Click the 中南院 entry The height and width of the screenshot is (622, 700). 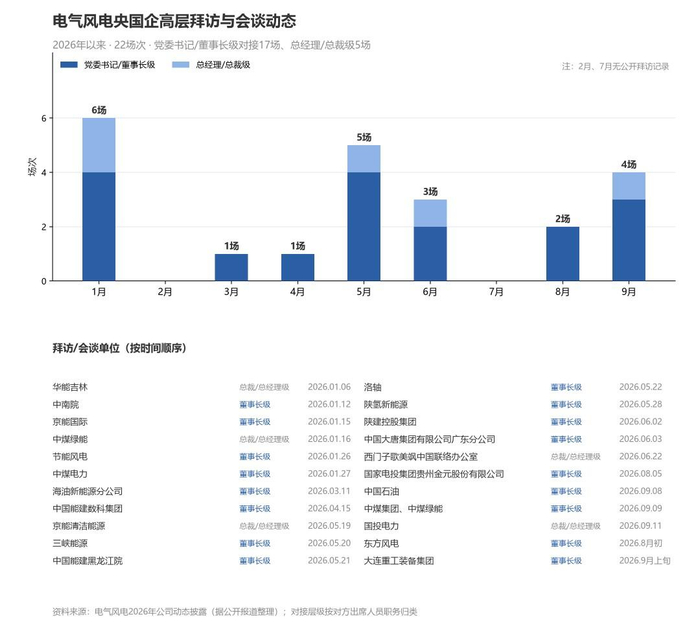66,405
